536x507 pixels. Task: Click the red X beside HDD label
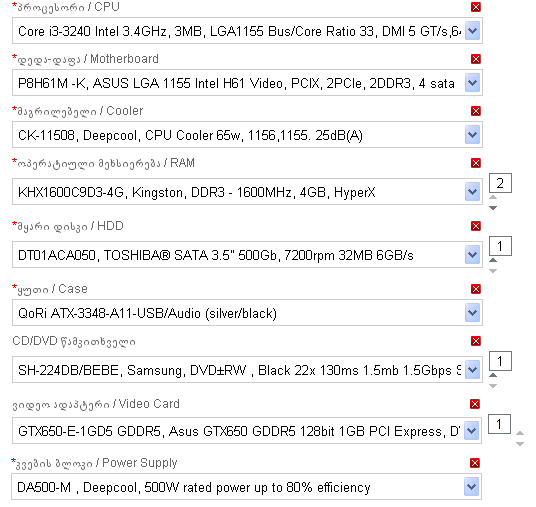(475, 226)
